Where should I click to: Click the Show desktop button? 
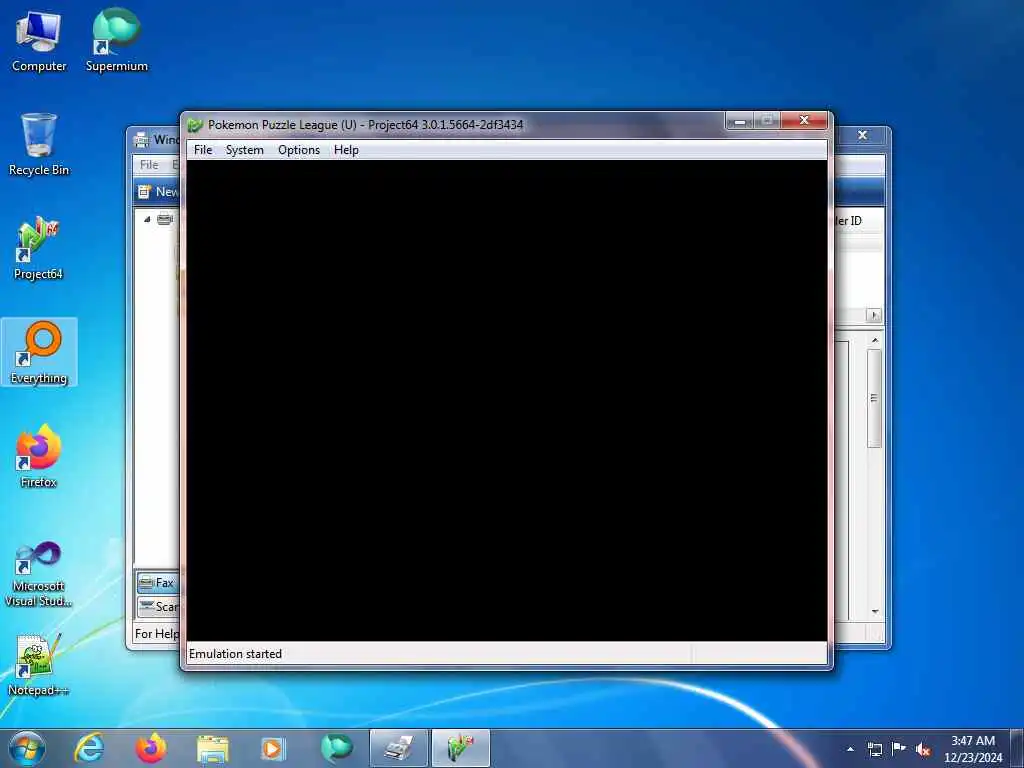click(x=1017, y=749)
